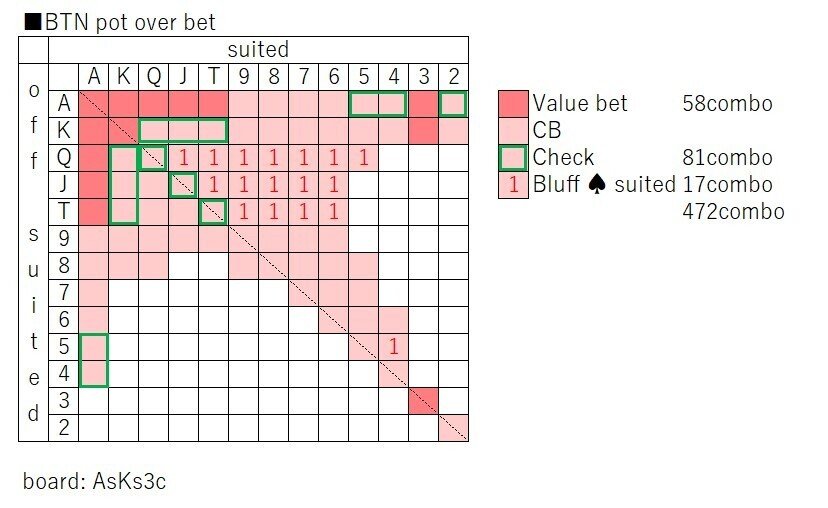Click the Bluff legend swatch marked 1
Screen dimensions: 828x508
(x=513, y=185)
